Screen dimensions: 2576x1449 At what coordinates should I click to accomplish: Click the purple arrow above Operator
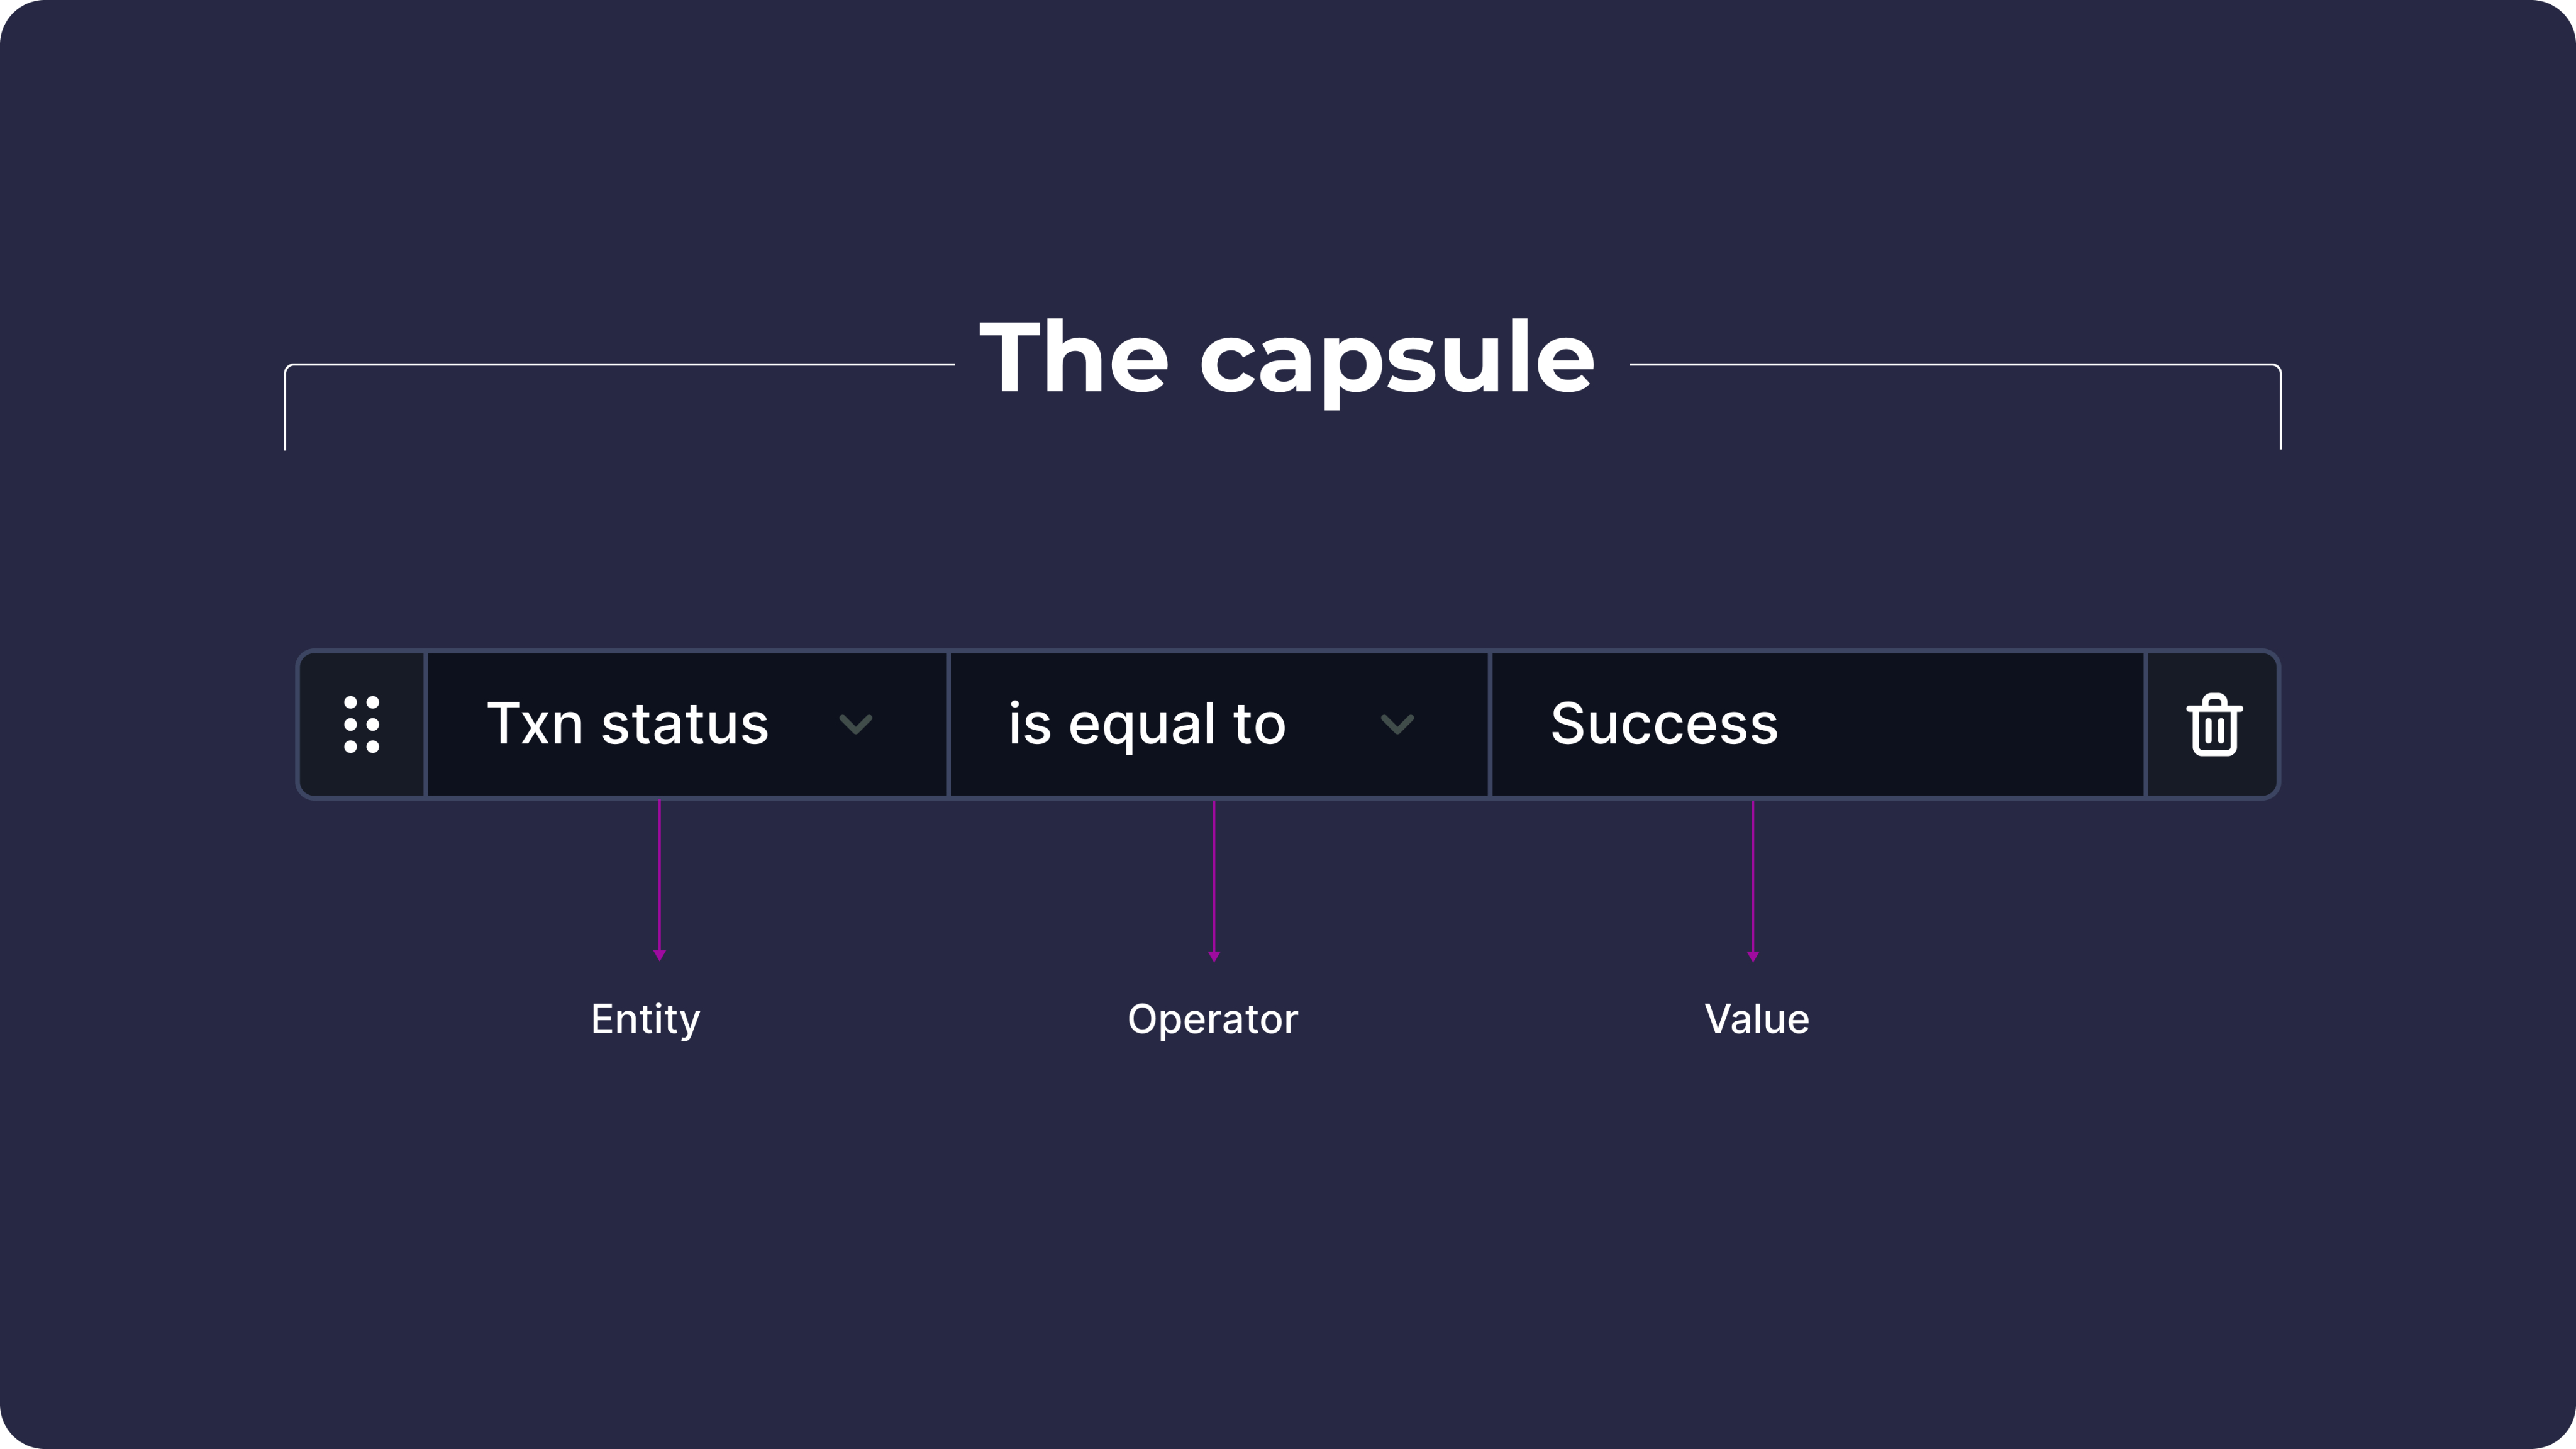(1214, 880)
